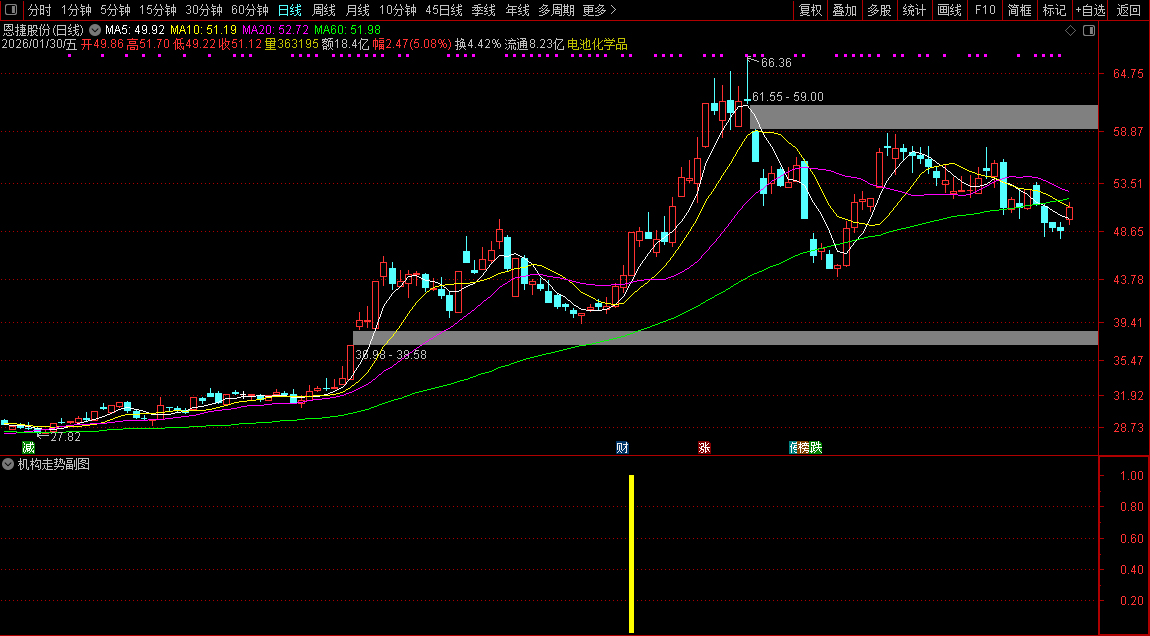Click the 恩捷股份(日线) stock title
Screen dimensions: 1150x636
tap(43, 31)
